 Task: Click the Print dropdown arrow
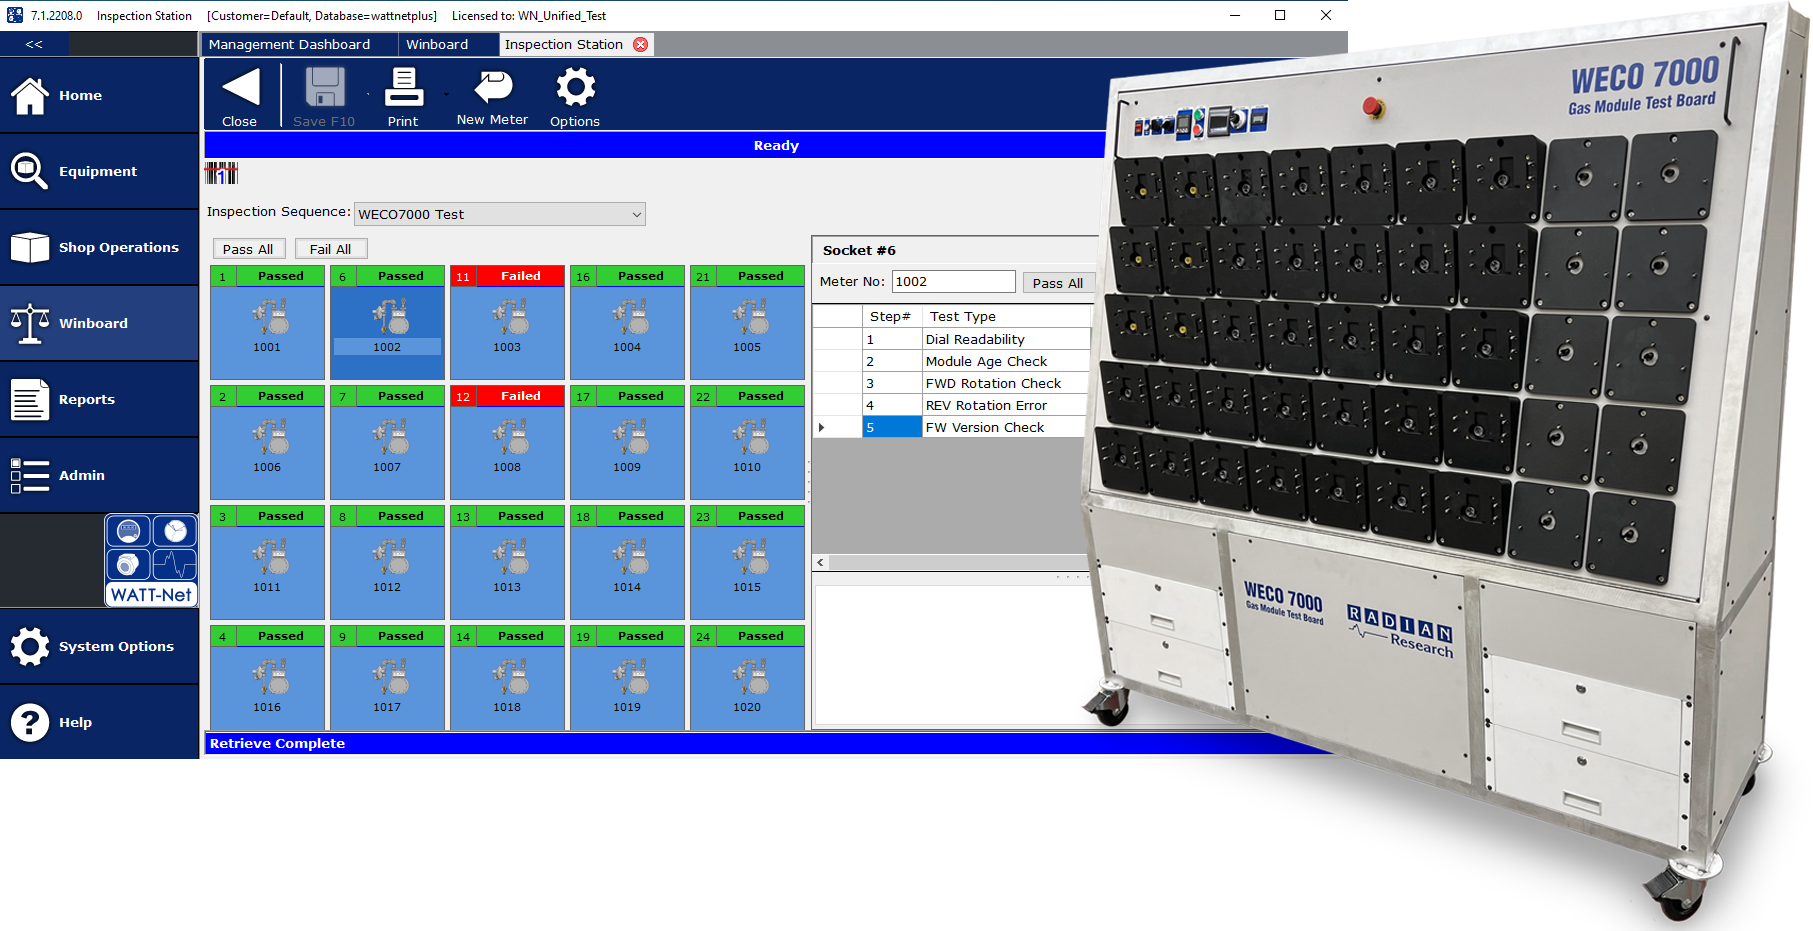pyautogui.click(x=447, y=95)
